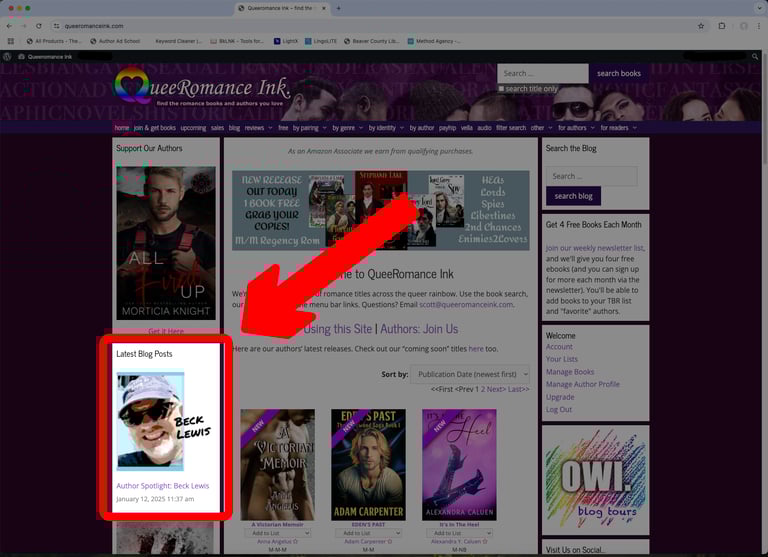Open Add to List under It's In The Heel
The height and width of the screenshot is (557, 768).
[459, 533]
